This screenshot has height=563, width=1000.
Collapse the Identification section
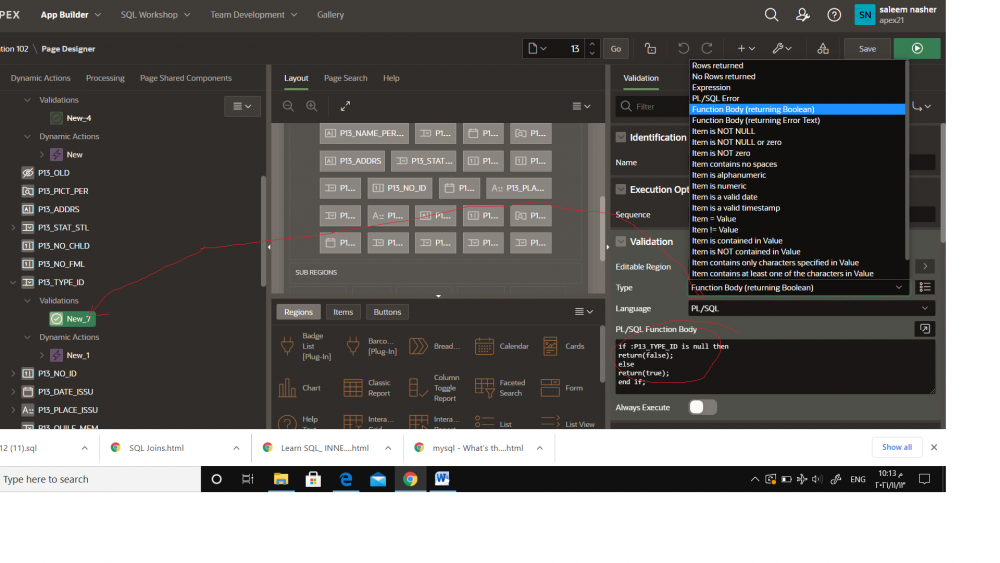point(621,138)
